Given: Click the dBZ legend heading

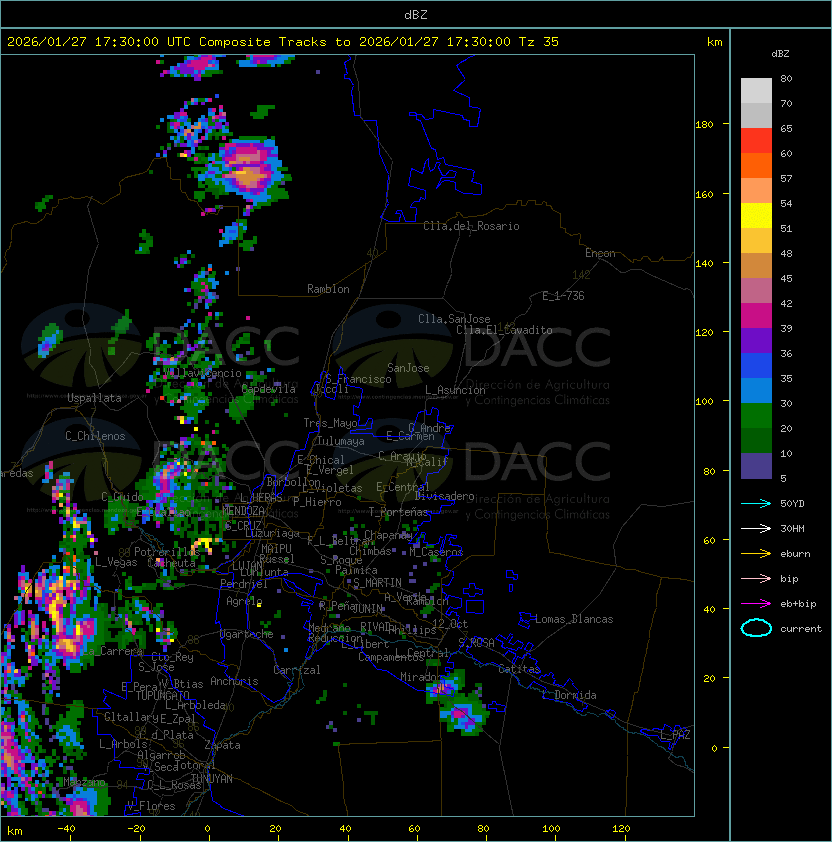Looking at the screenshot, I should [x=780, y=54].
